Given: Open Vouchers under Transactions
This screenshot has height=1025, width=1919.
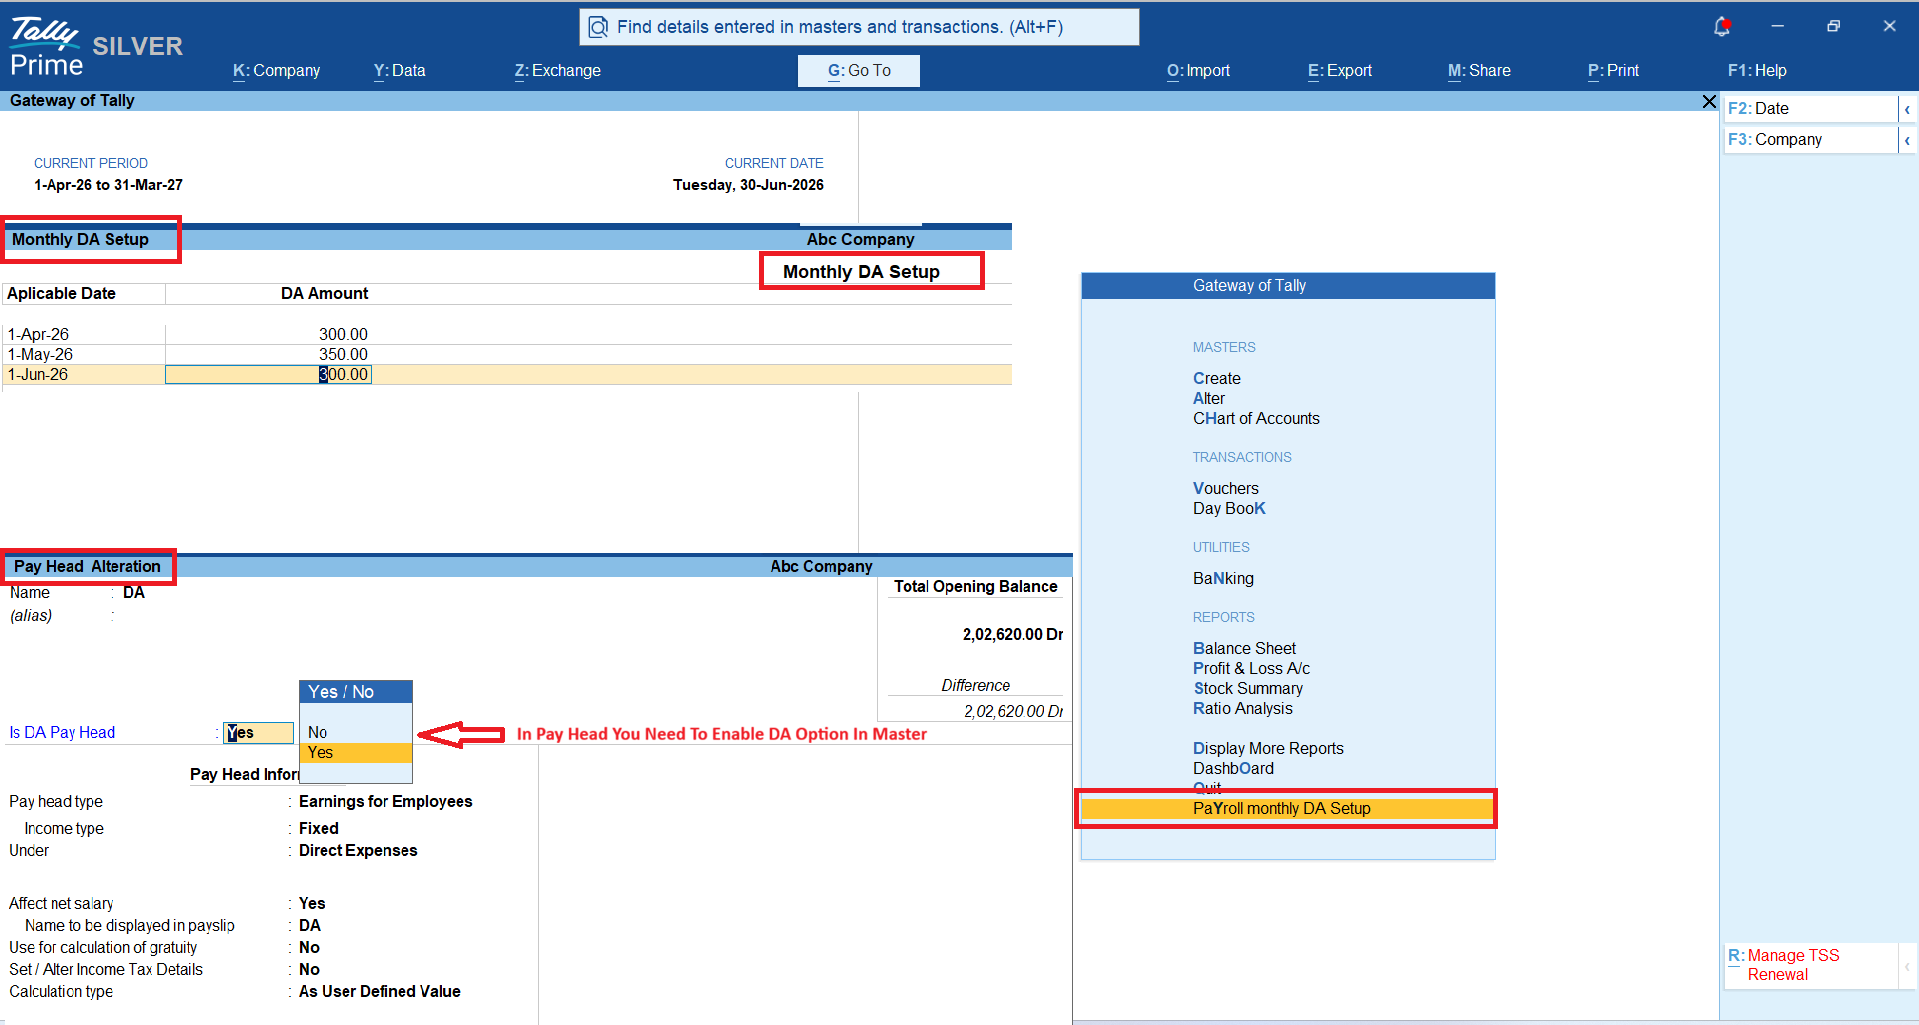Looking at the screenshot, I should 1225,489.
